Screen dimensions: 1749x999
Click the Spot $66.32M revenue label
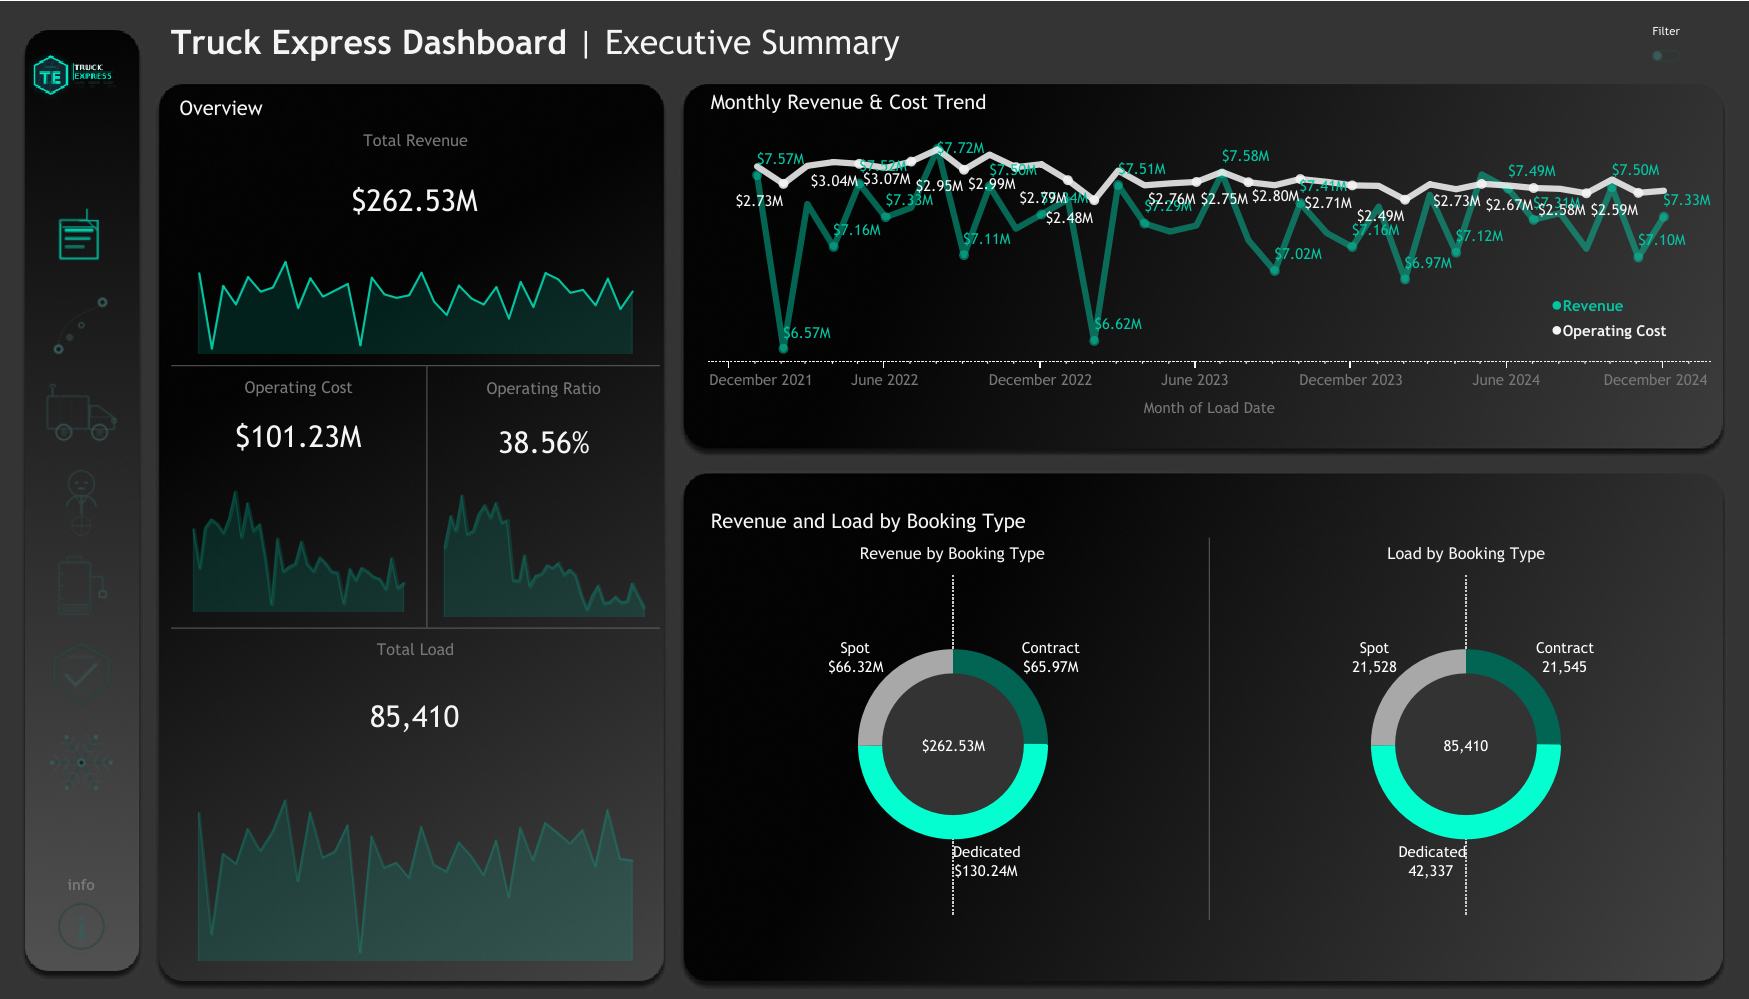(x=855, y=658)
